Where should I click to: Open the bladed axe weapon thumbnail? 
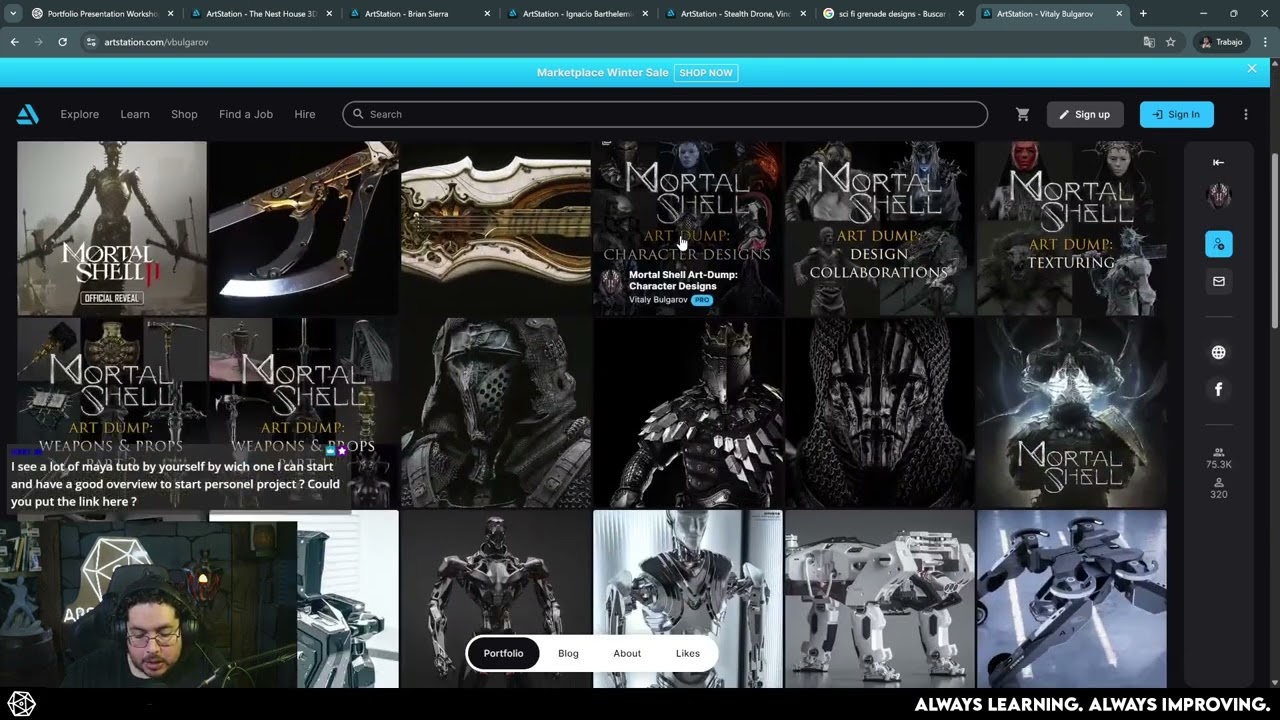(x=304, y=228)
